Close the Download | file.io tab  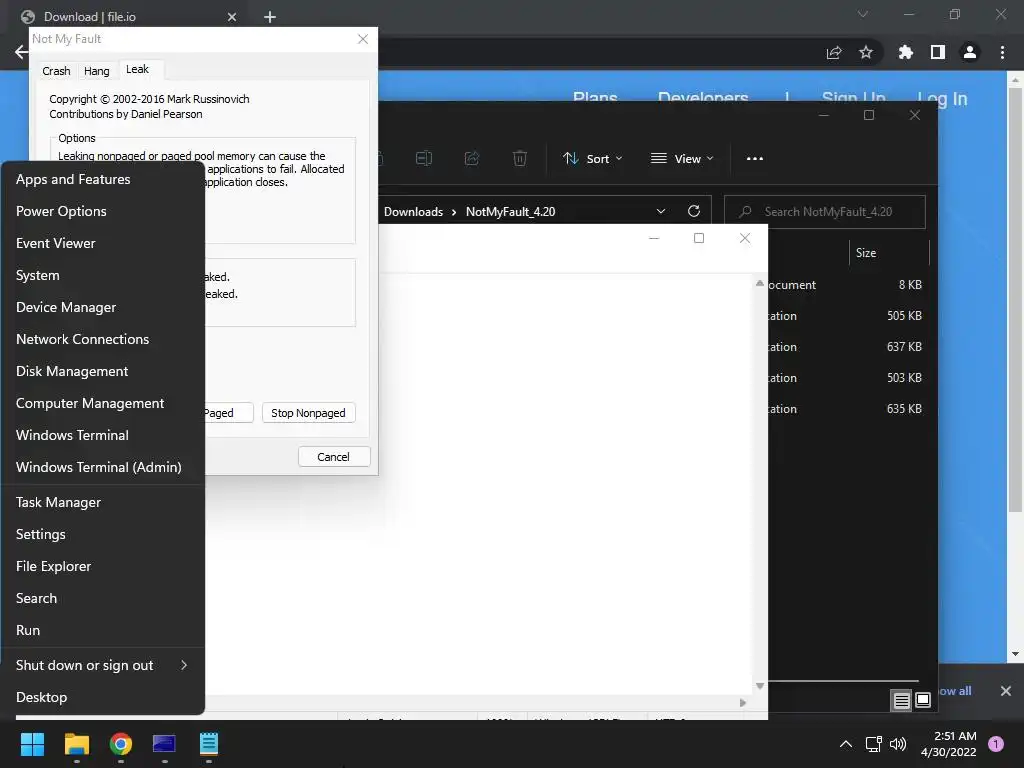coord(232,17)
